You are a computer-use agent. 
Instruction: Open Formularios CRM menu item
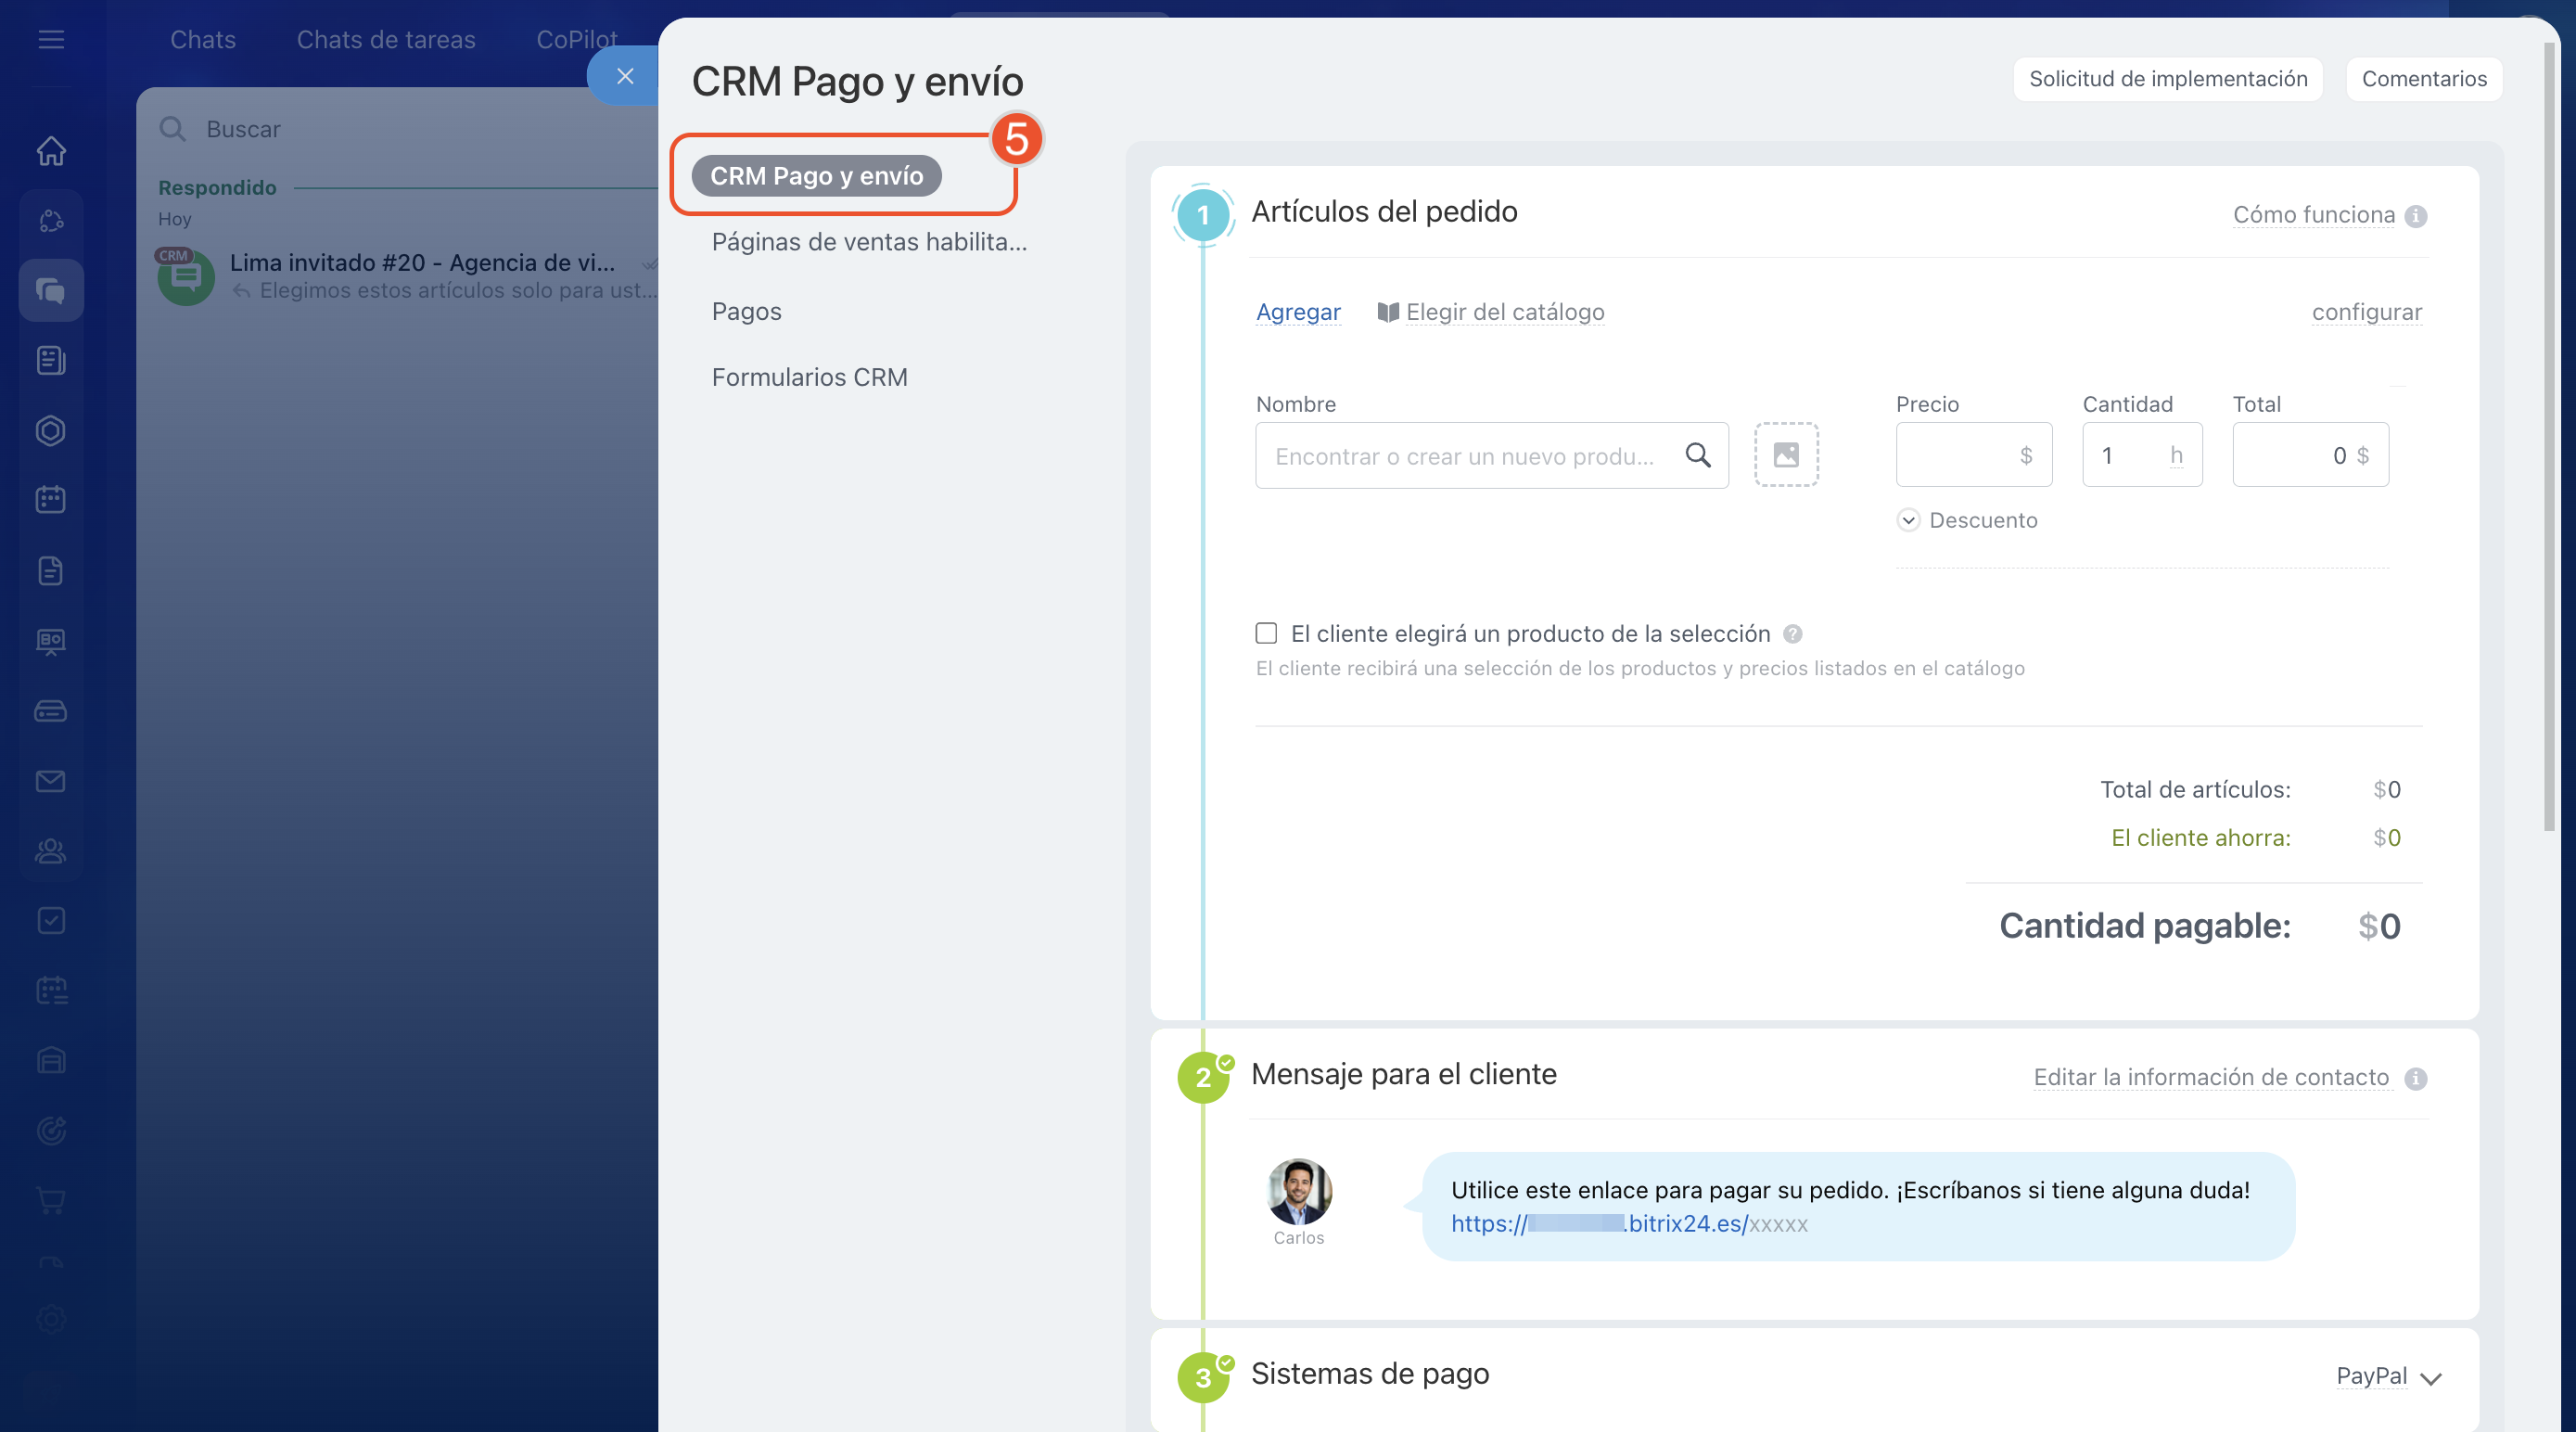(809, 377)
